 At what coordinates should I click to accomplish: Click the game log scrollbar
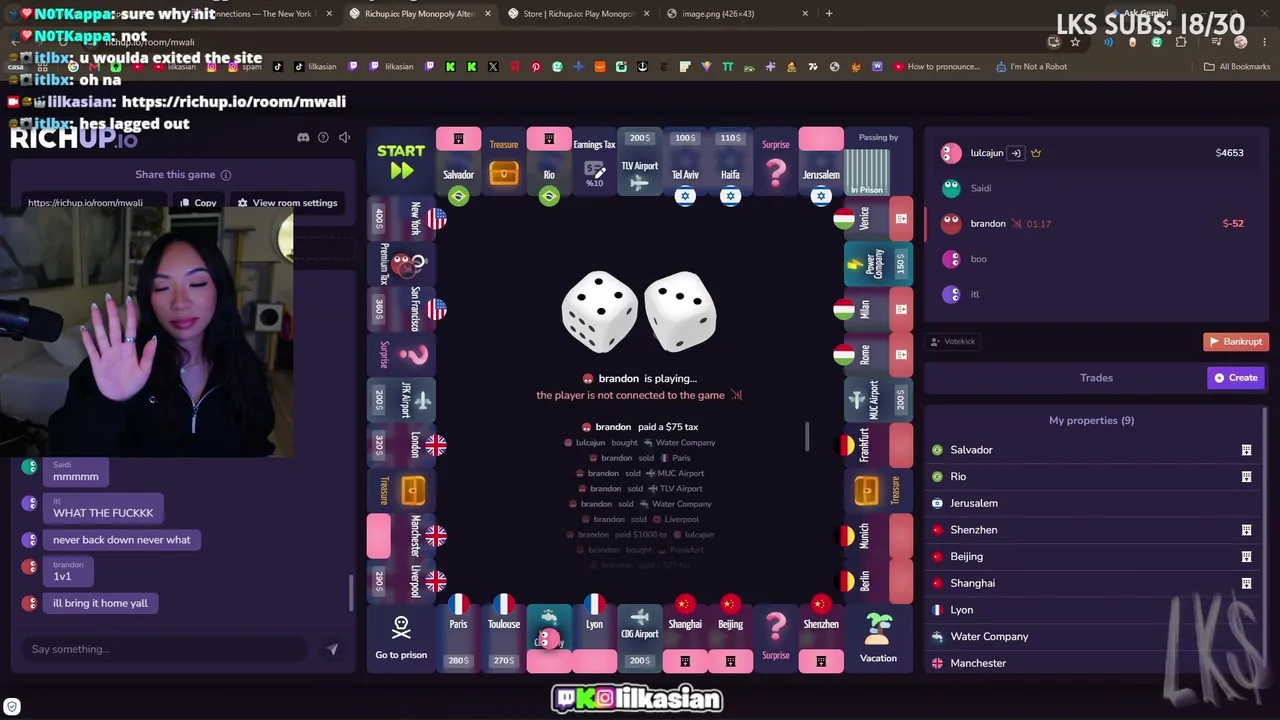click(x=806, y=436)
